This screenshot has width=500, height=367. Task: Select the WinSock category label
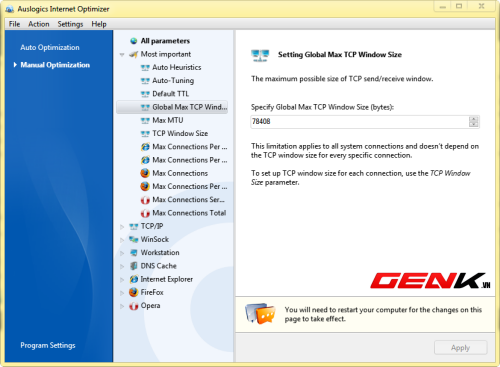(x=155, y=239)
